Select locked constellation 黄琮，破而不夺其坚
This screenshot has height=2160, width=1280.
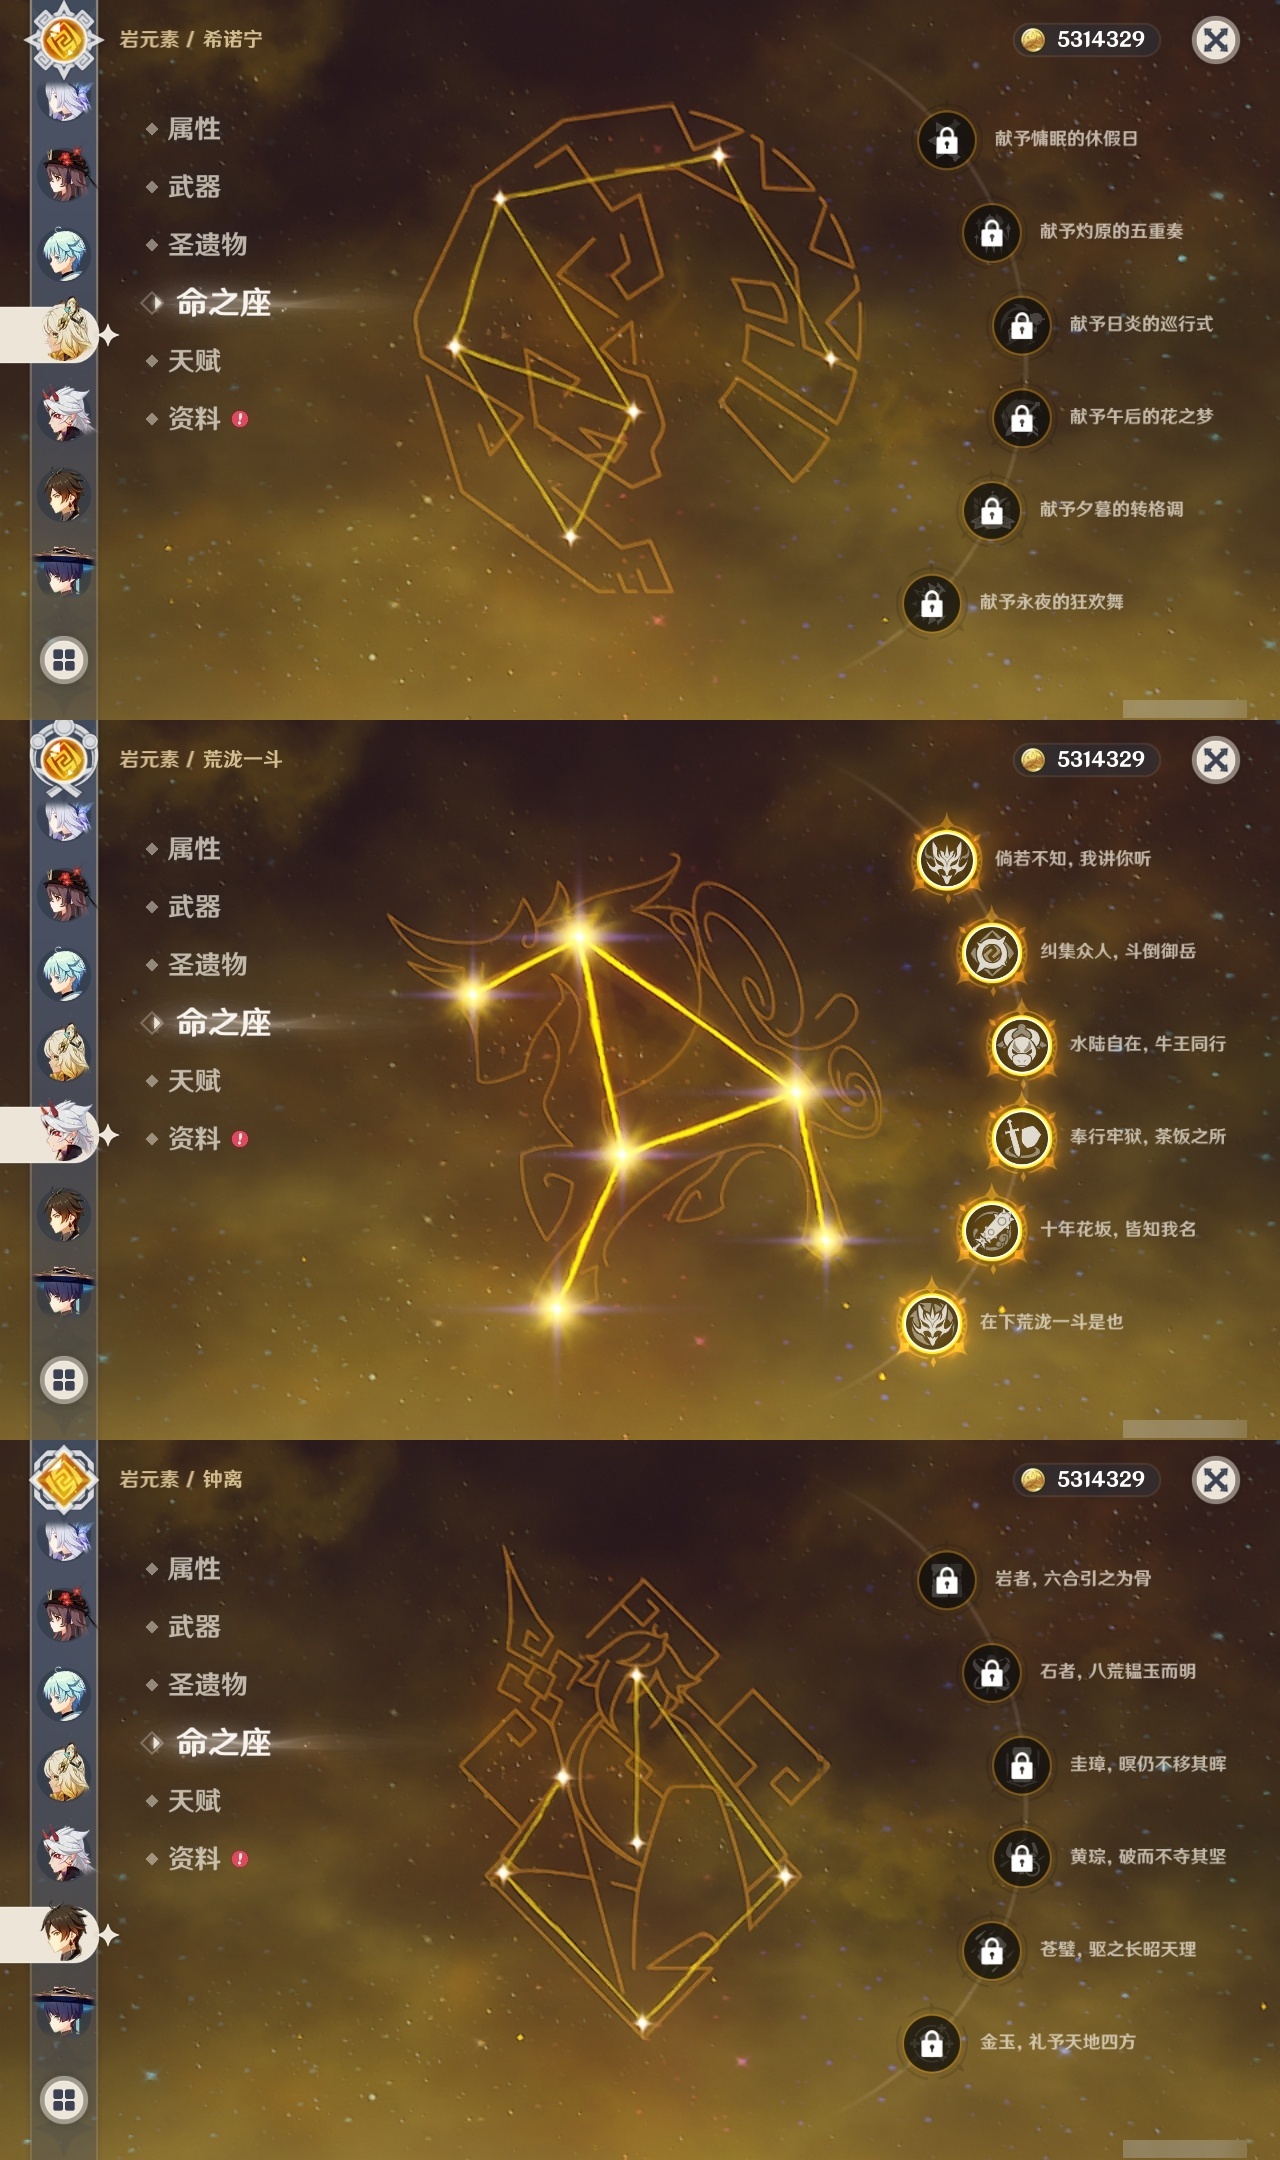1021,1857
